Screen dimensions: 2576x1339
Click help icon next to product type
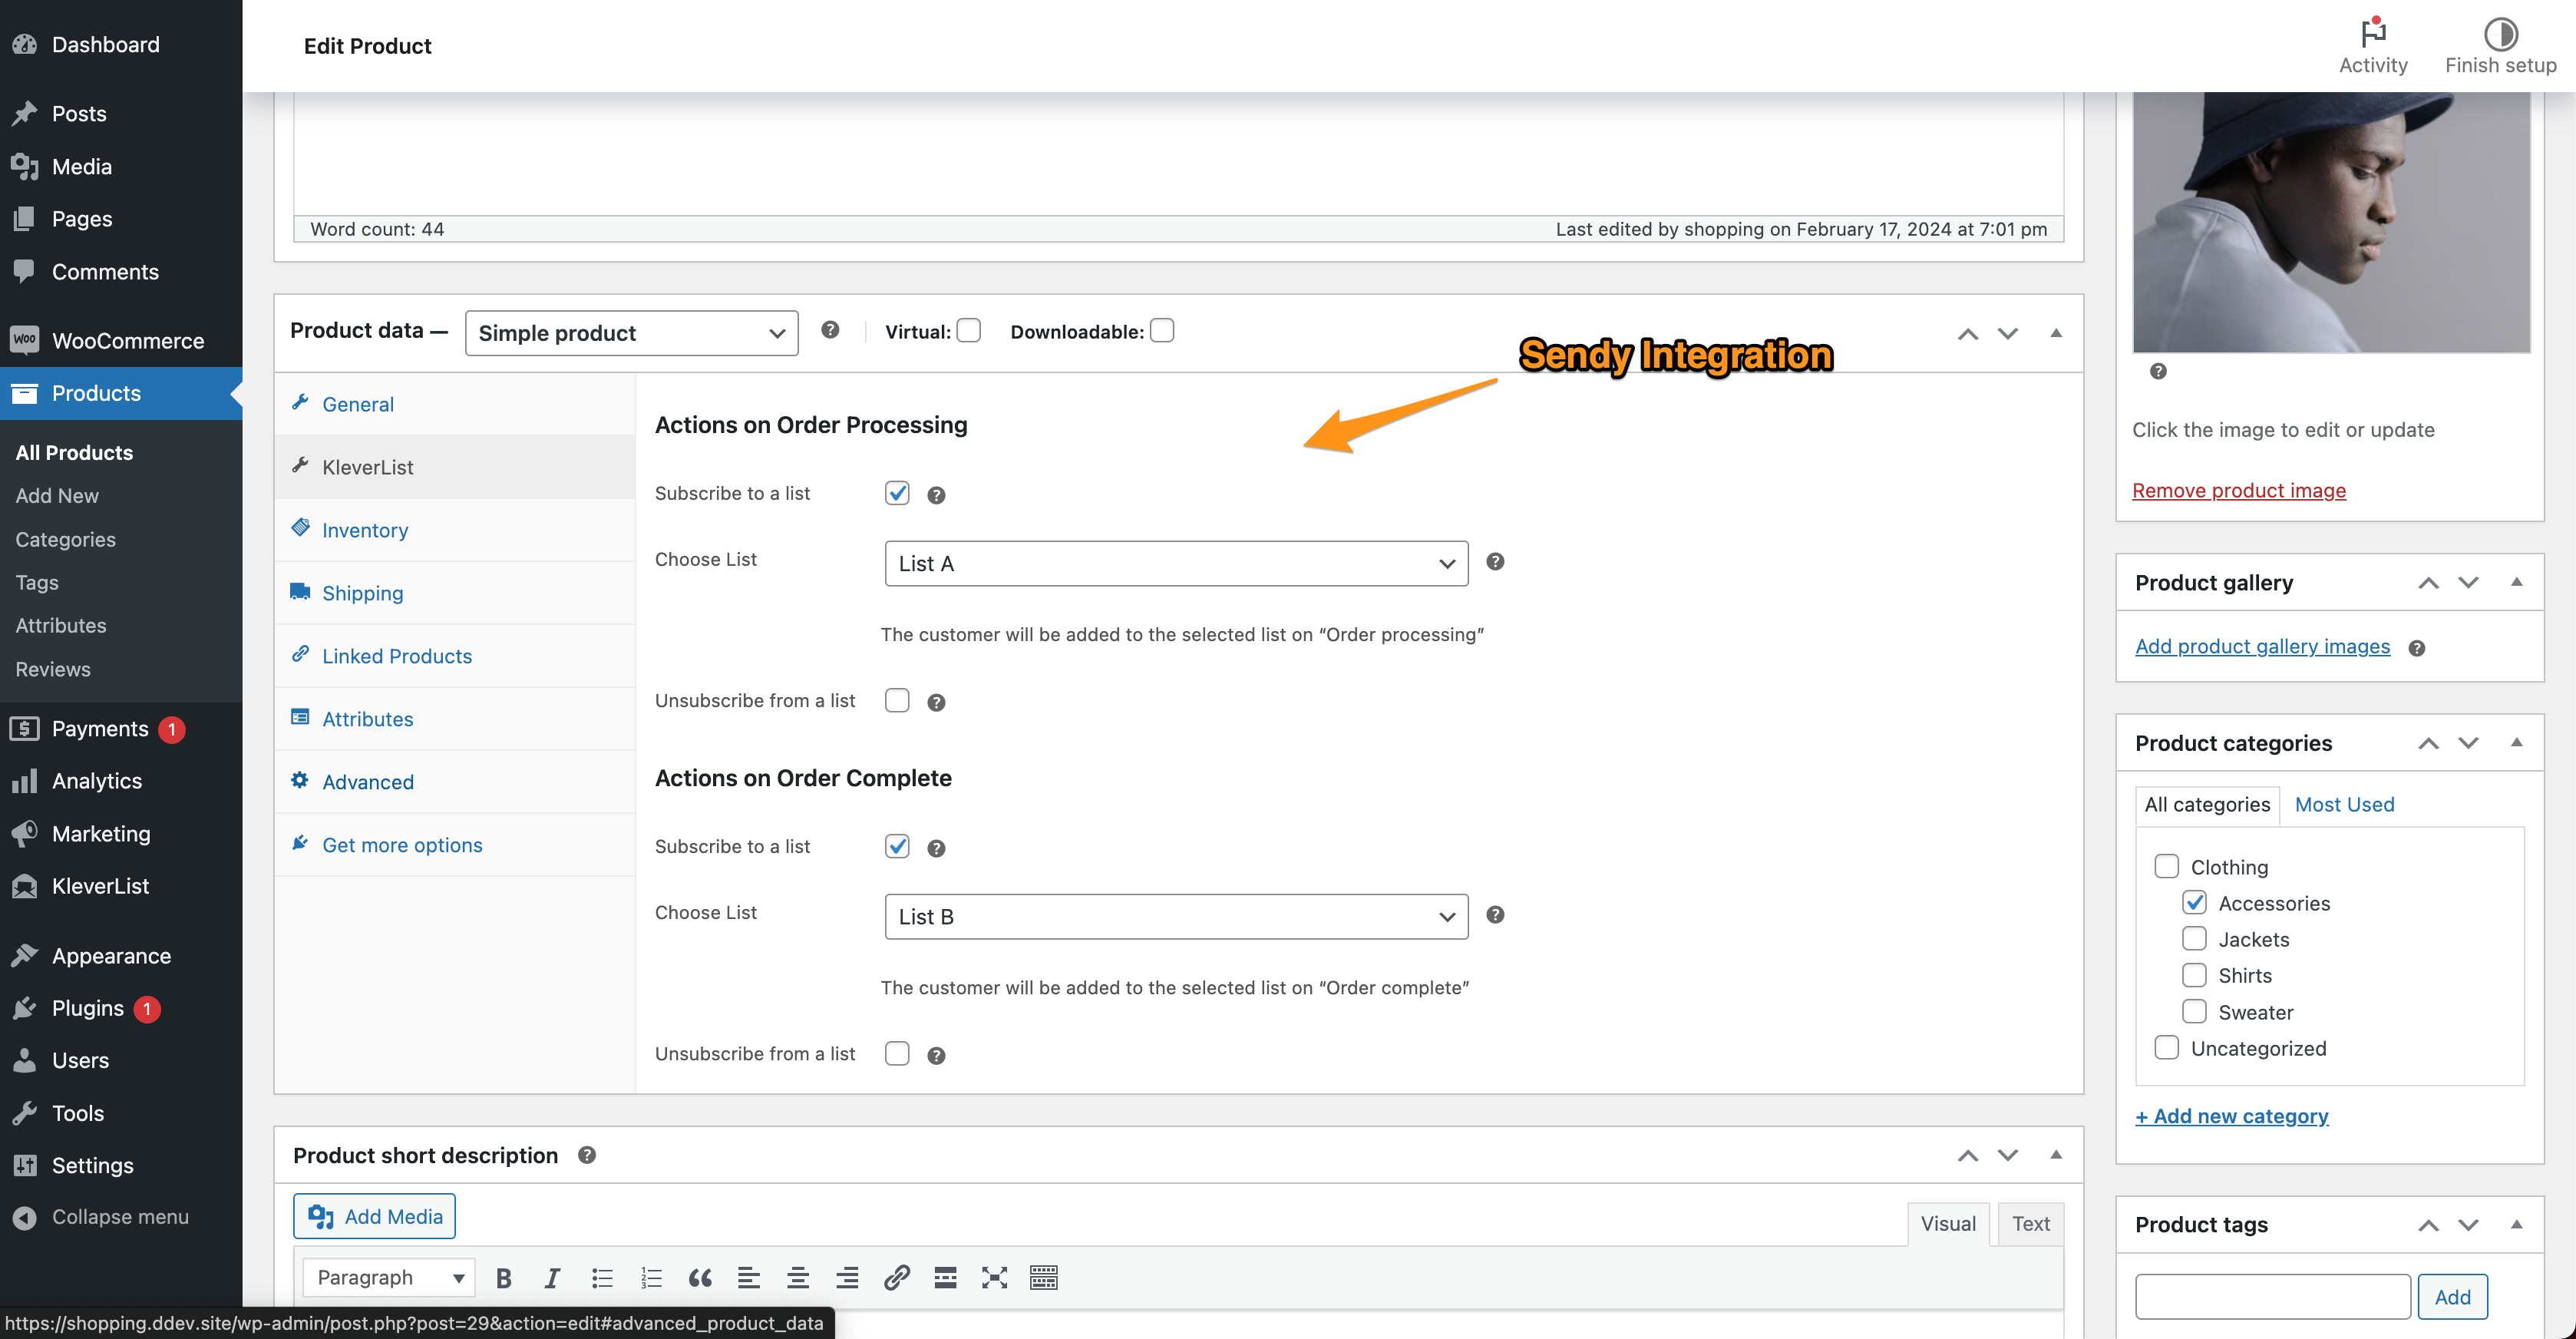pyautogui.click(x=830, y=330)
